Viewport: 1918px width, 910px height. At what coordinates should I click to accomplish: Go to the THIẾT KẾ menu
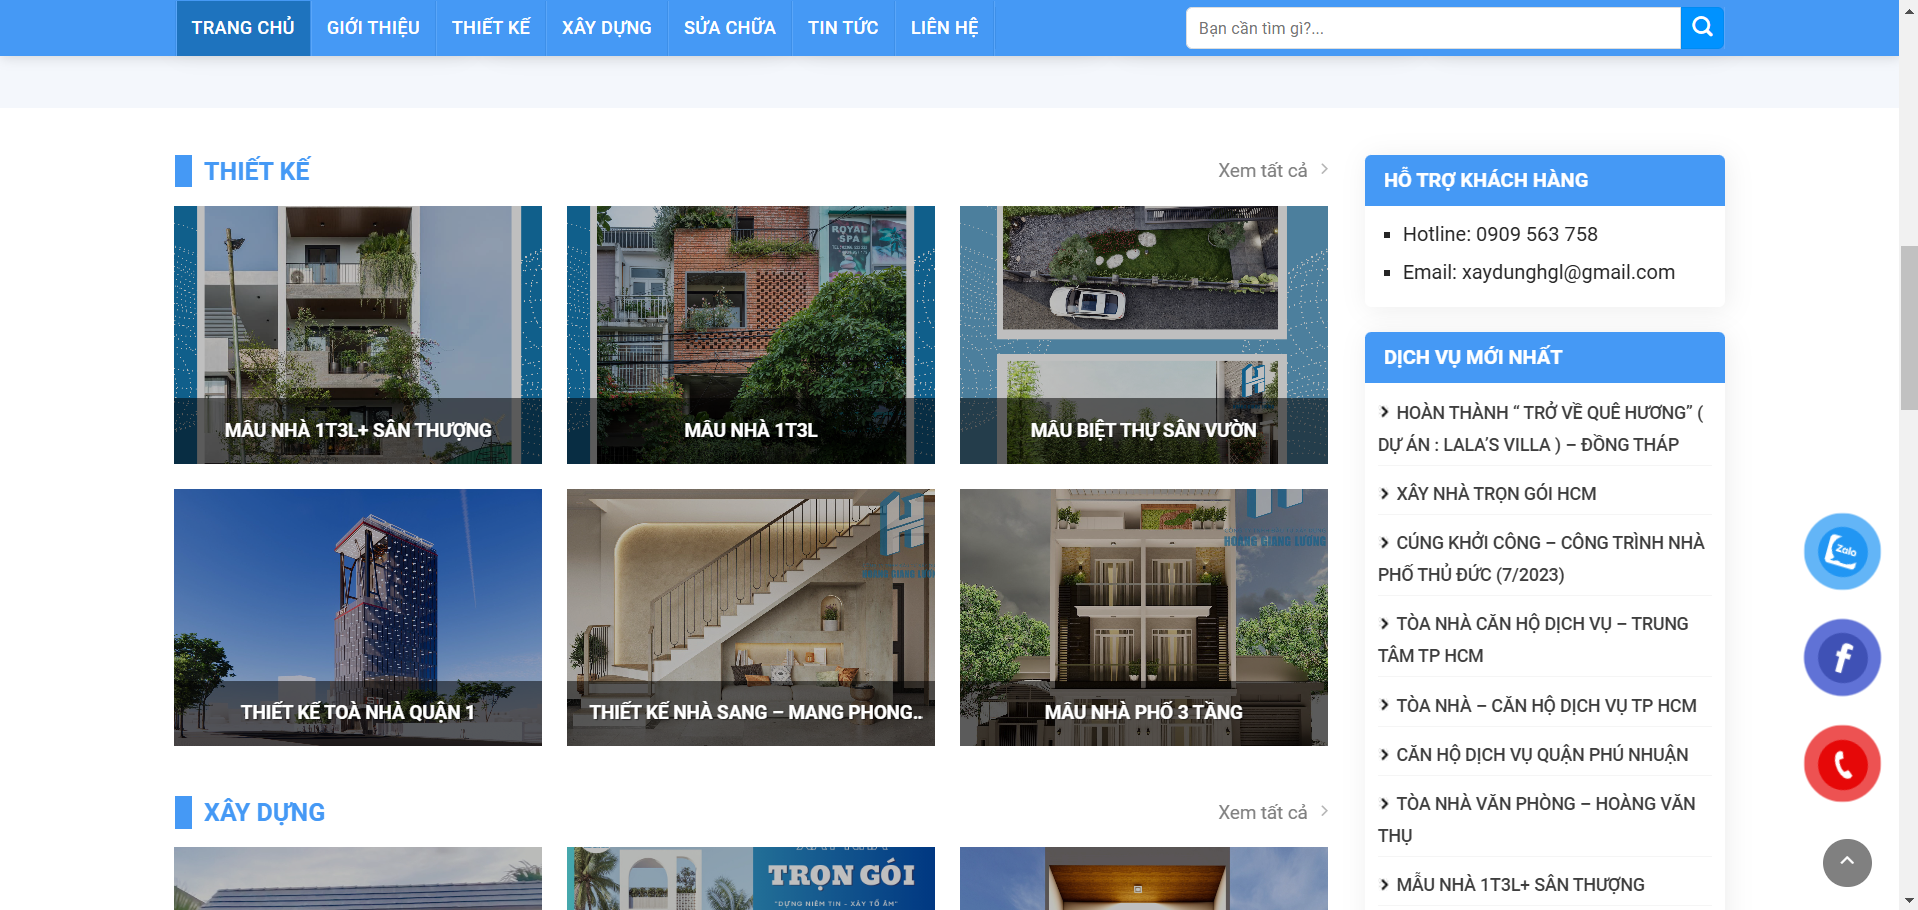pos(490,28)
